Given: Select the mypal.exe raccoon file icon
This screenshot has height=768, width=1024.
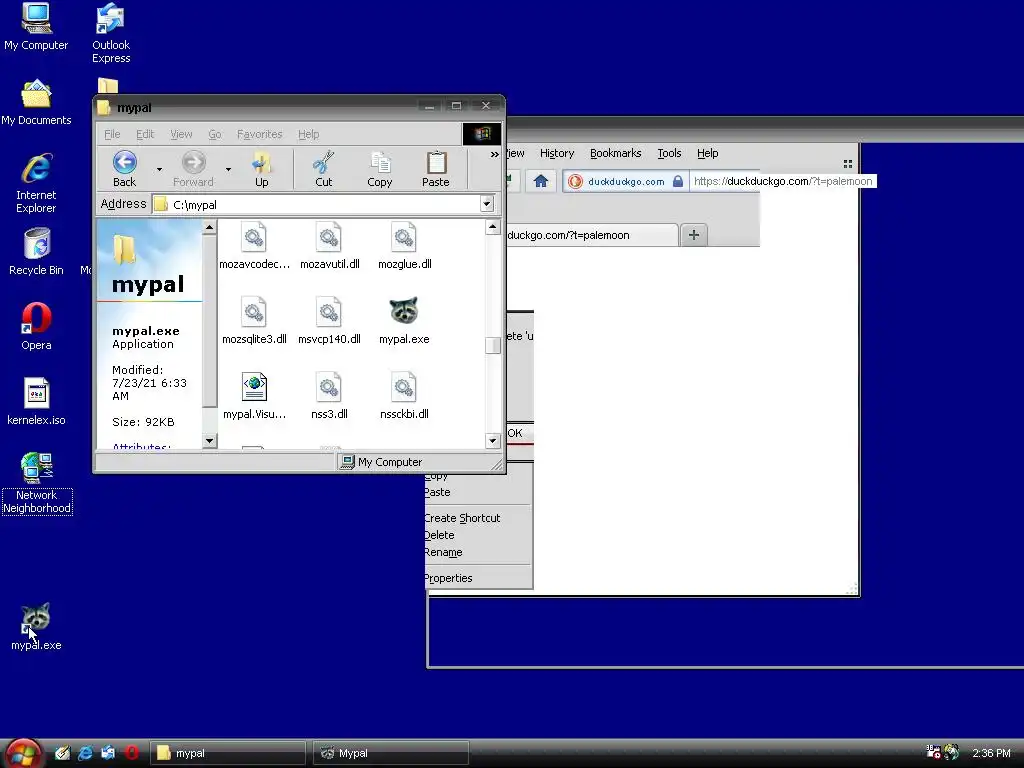Looking at the screenshot, I should pyautogui.click(x=404, y=320).
